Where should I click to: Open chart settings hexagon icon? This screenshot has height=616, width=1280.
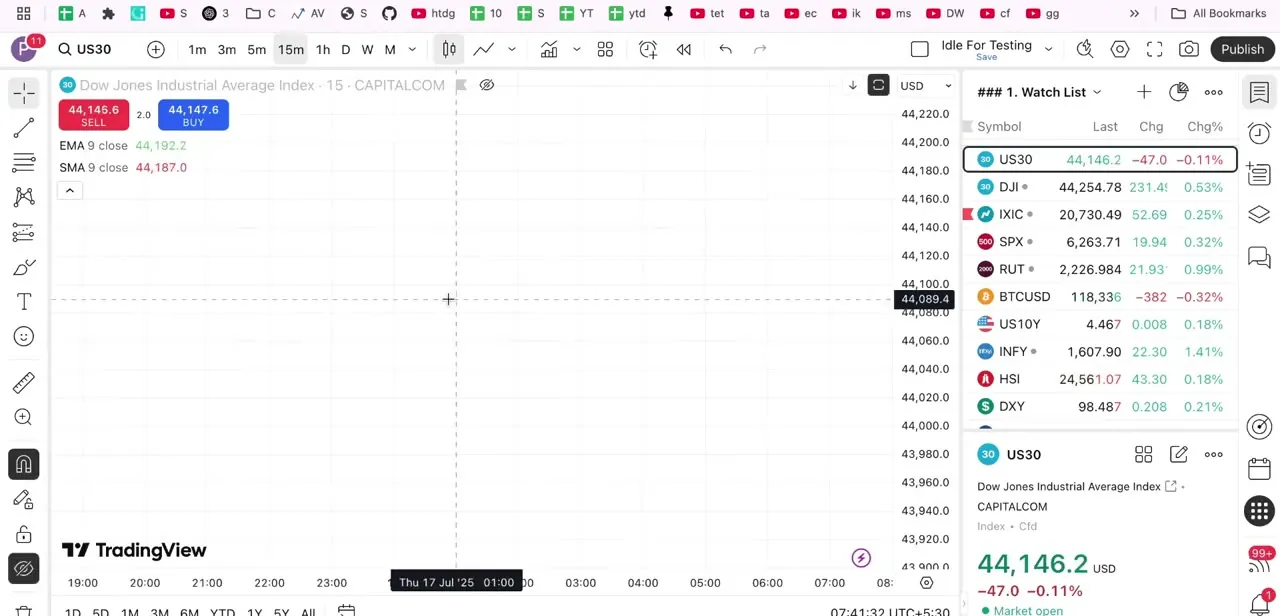coord(1120,49)
